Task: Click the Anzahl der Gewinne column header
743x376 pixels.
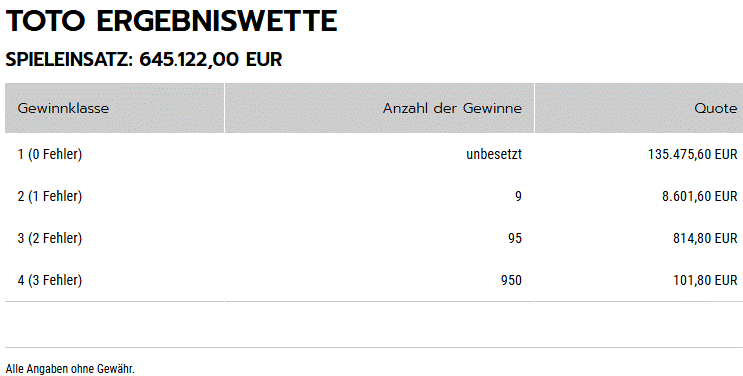Action: click(x=452, y=108)
